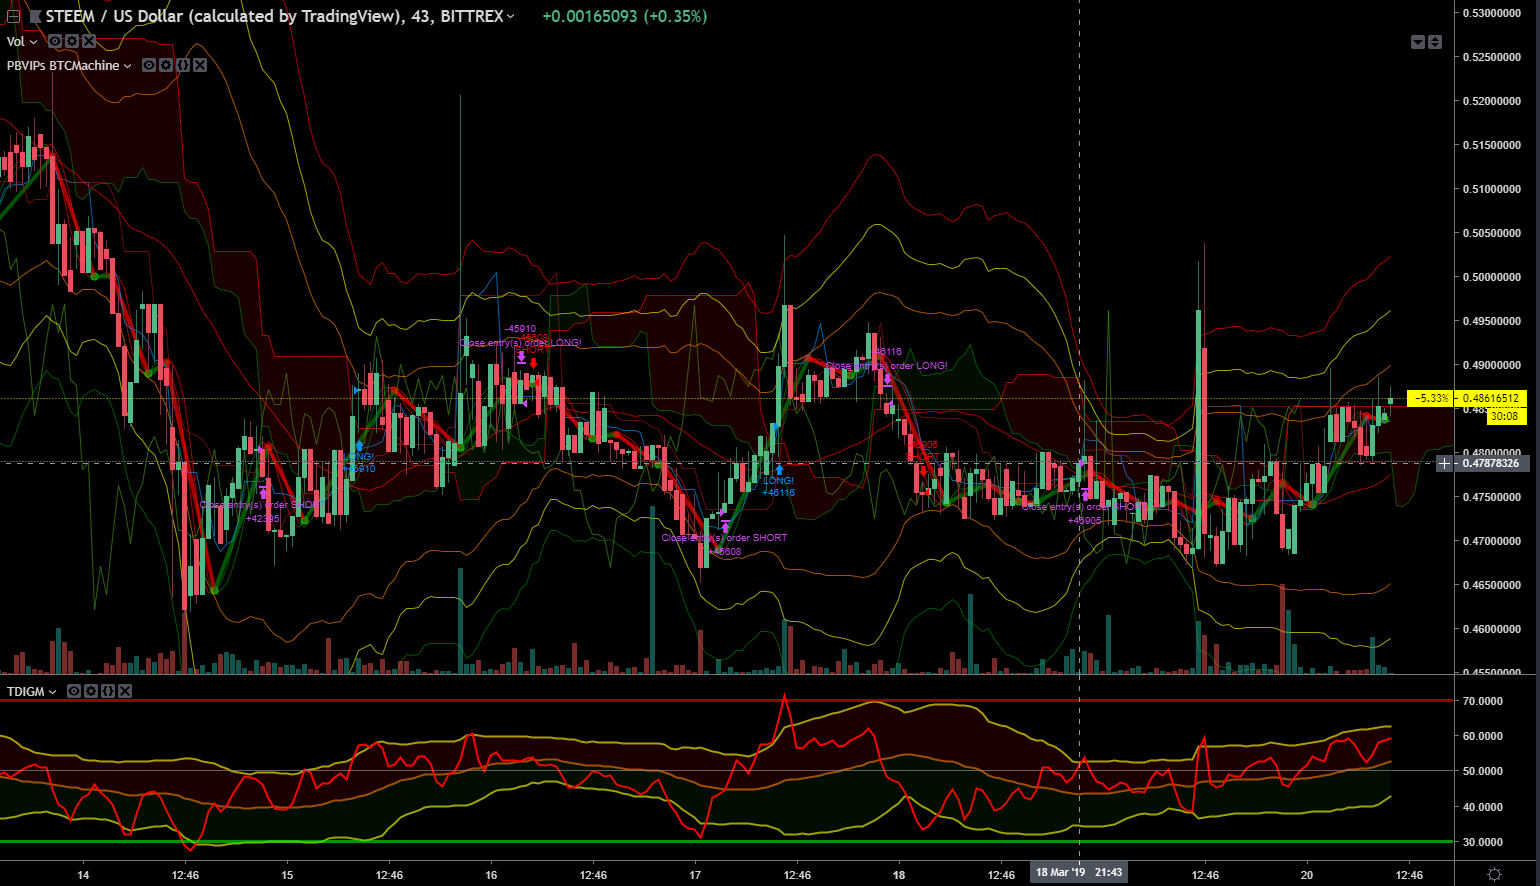This screenshot has height=886, width=1540.
Task: Remove the PBVIPs BTCMachine indicator
Action: pos(200,65)
